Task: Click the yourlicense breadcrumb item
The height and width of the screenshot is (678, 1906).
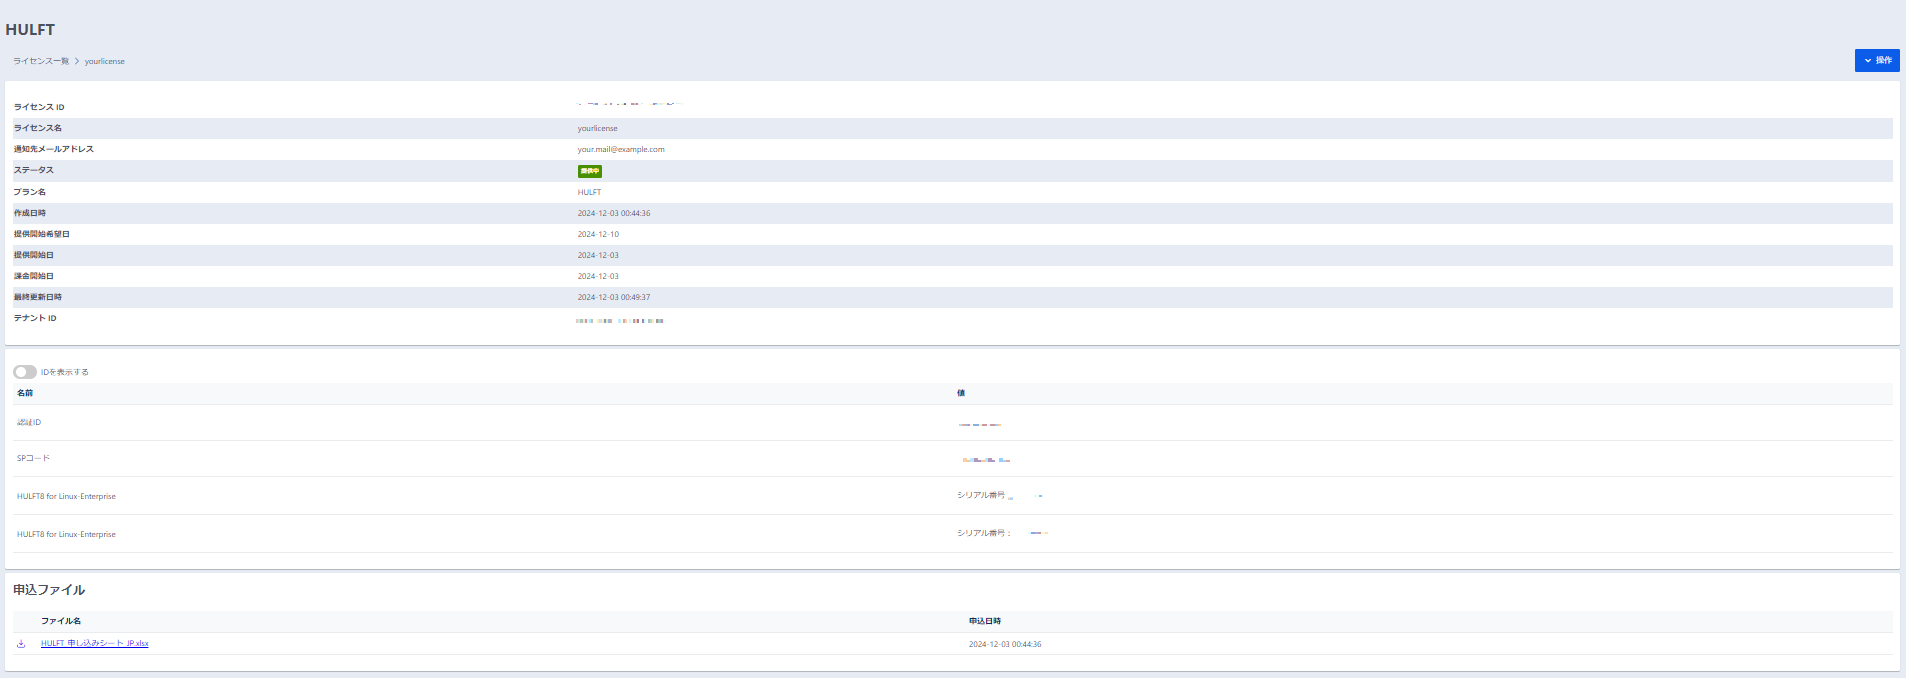Action: click(x=105, y=61)
